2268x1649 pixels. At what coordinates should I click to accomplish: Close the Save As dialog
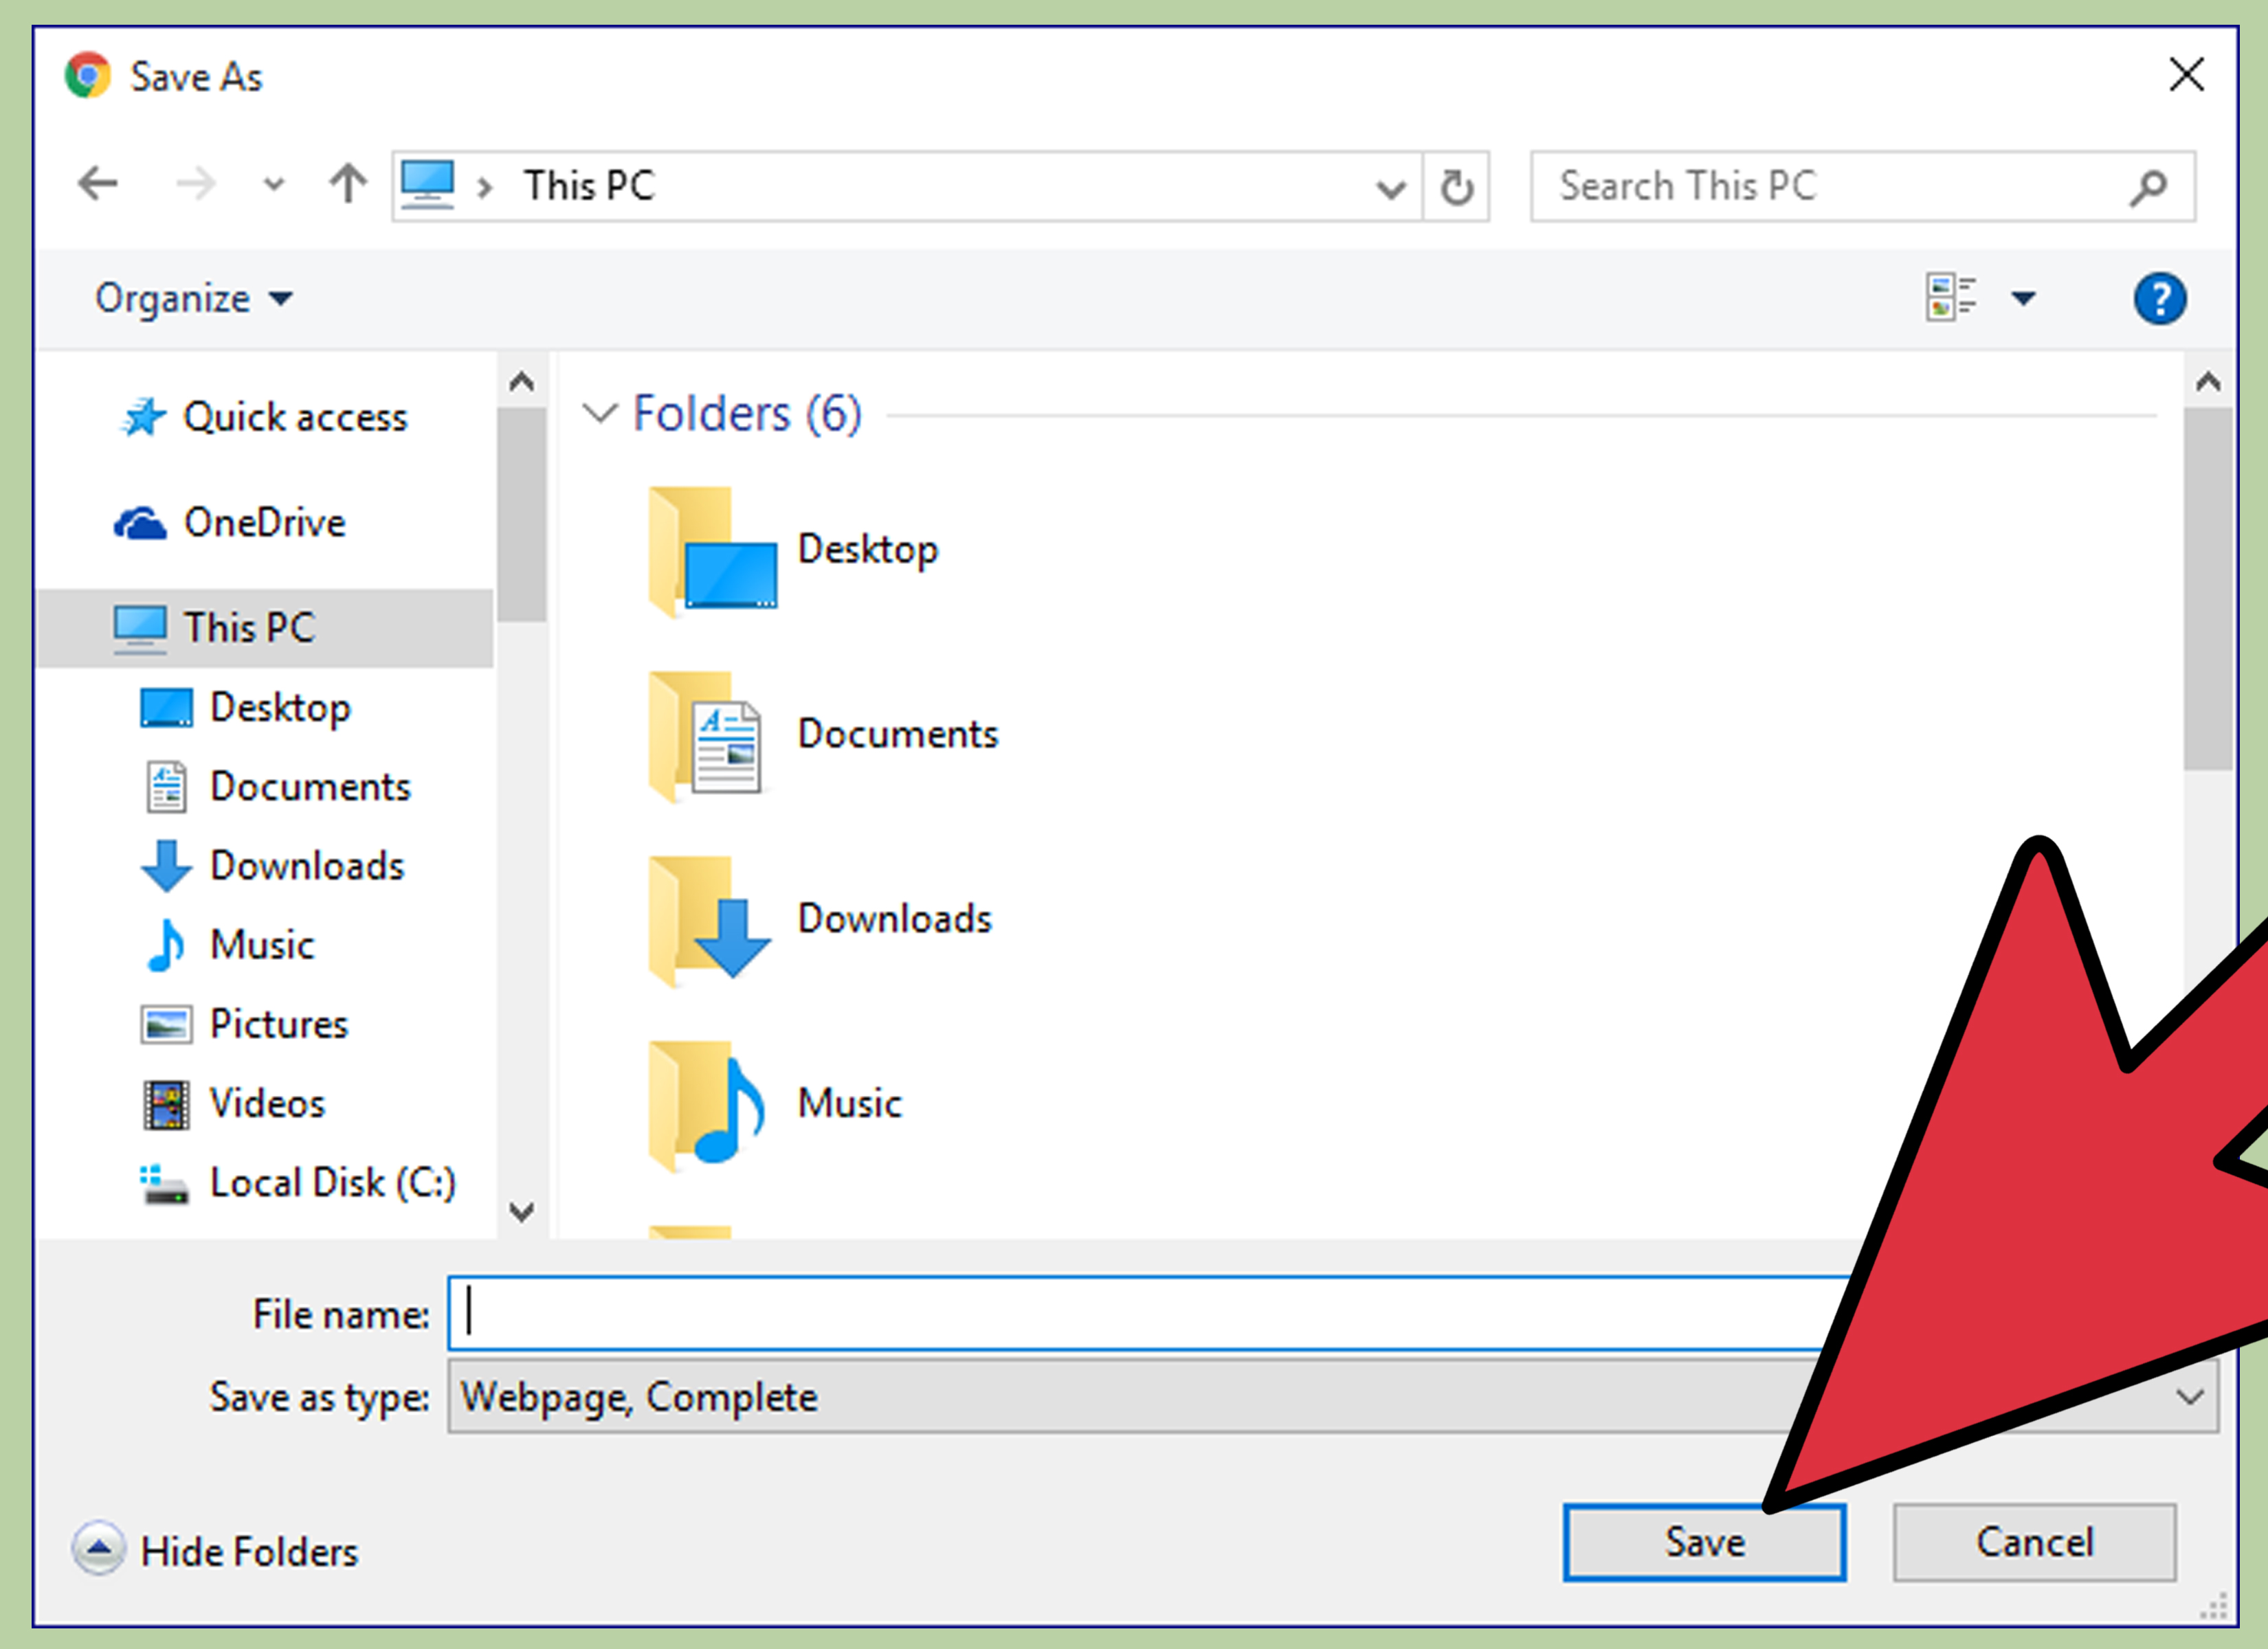coord(2186,75)
